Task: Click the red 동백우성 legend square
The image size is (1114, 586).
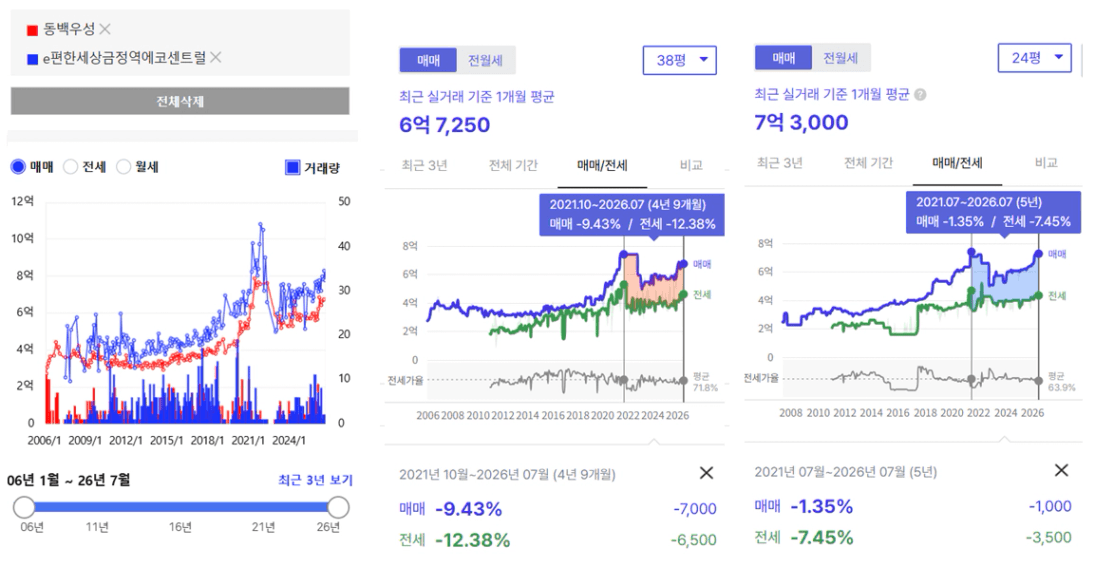Action: pyautogui.click(x=32, y=31)
